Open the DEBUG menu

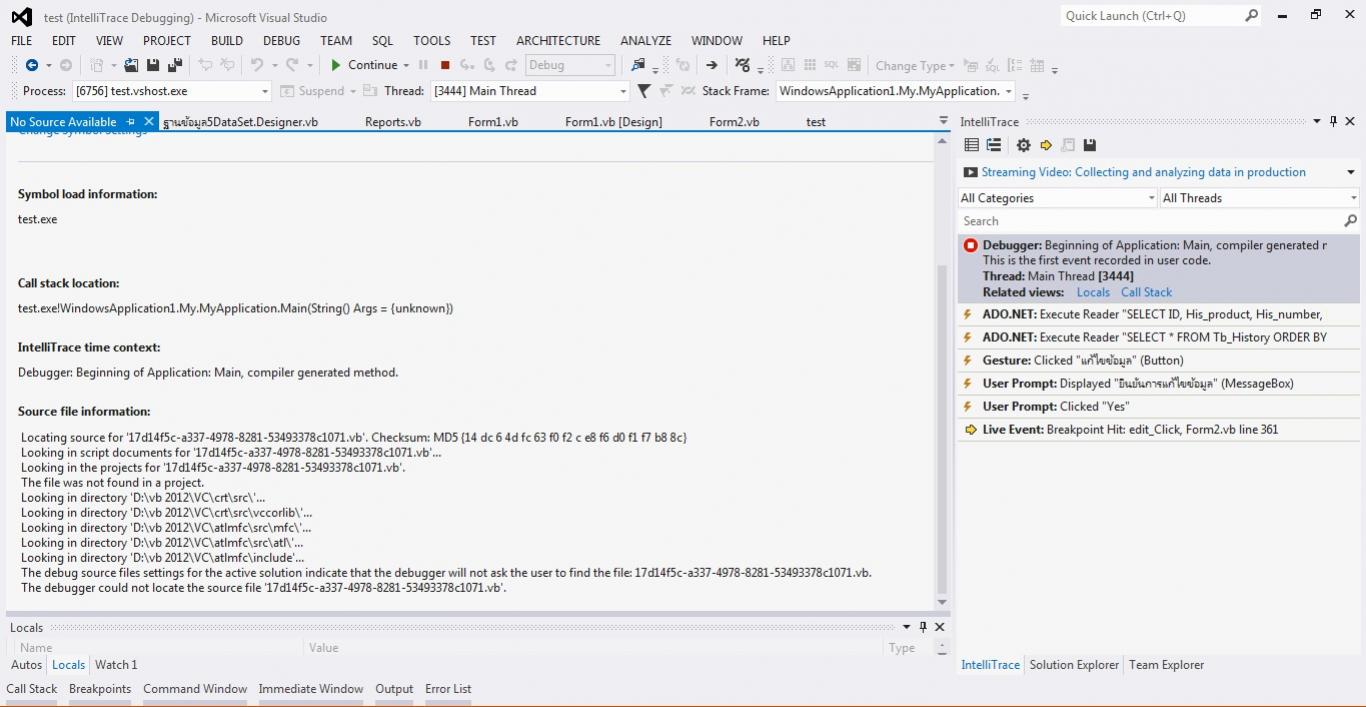(281, 41)
